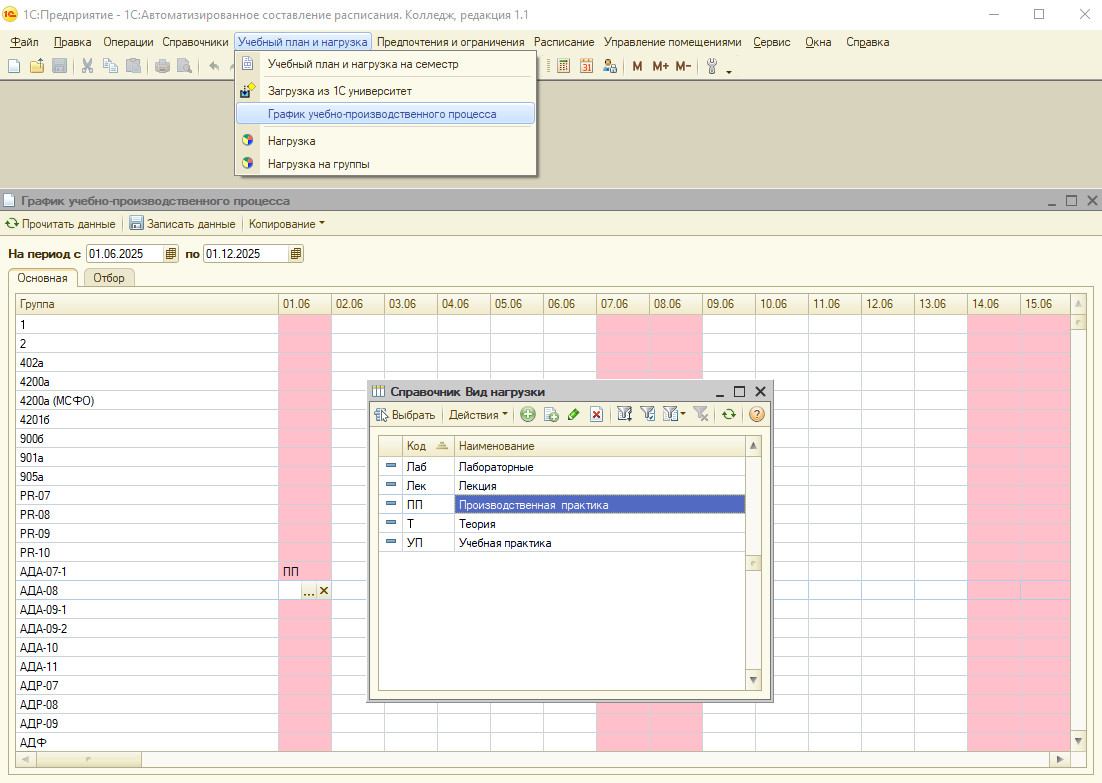The height and width of the screenshot is (783, 1102).
Task: Open the Расписание menu
Action: [564, 42]
